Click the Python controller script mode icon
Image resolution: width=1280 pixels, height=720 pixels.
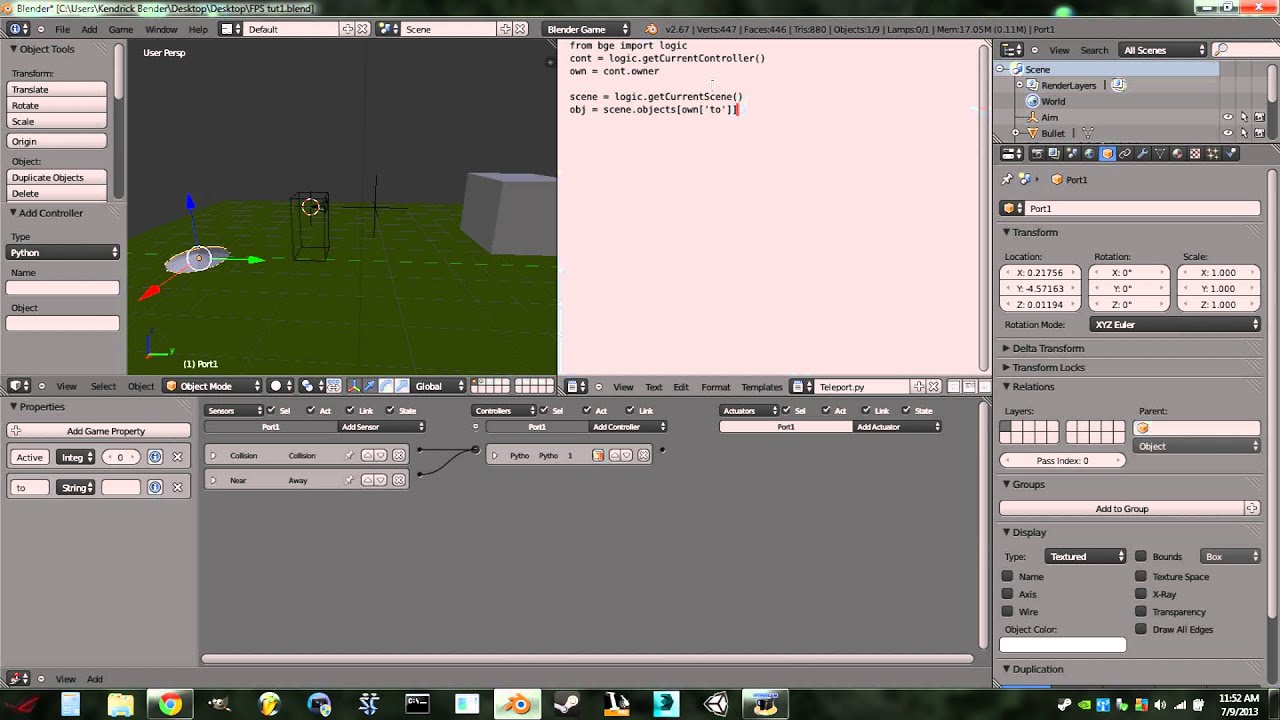[598, 455]
